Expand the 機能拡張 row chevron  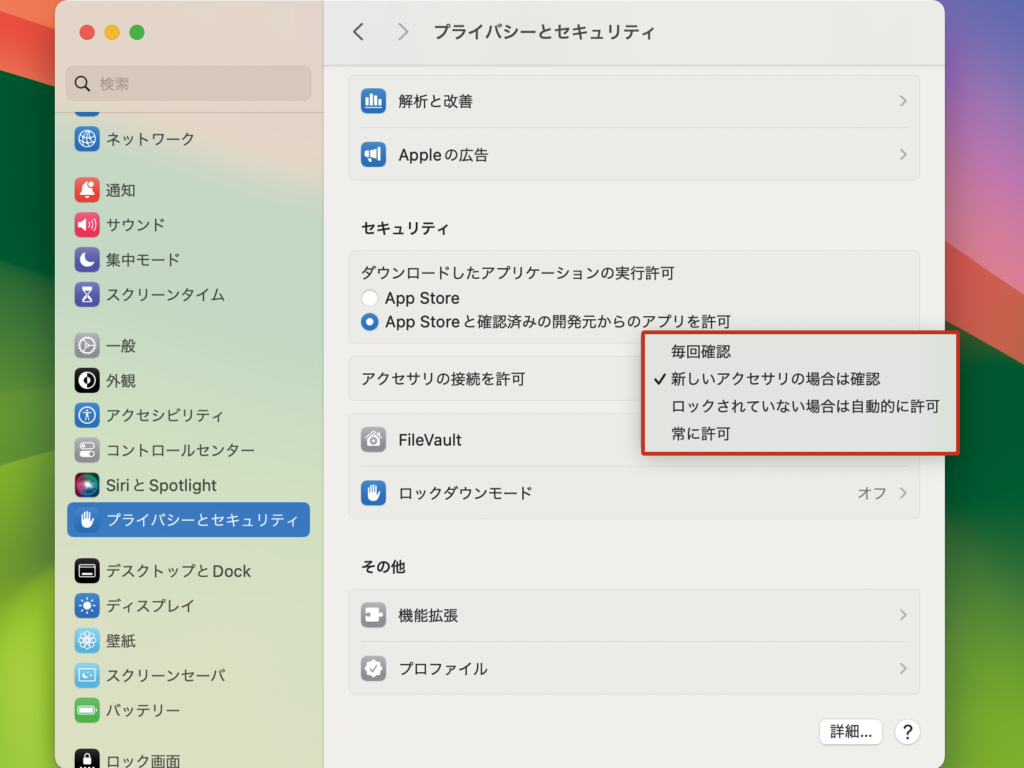(x=903, y=615)
